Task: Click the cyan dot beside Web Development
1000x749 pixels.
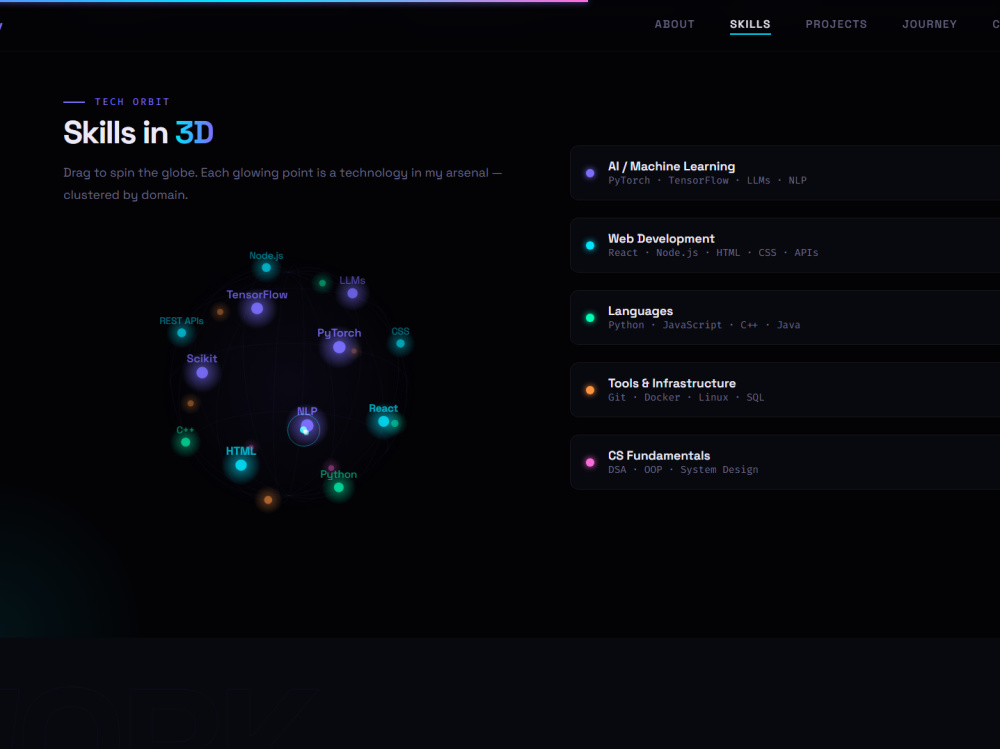Action: pos(590,245)
